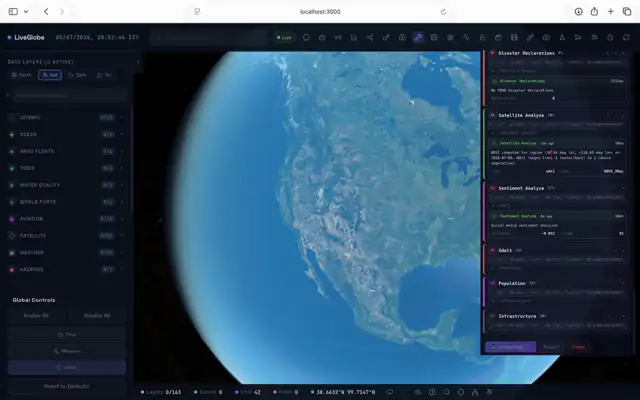The width and height of the screenshot is (640, 400).
Task: Expand the Argo Floats category chevron
Action: click(x=122, y=151)
